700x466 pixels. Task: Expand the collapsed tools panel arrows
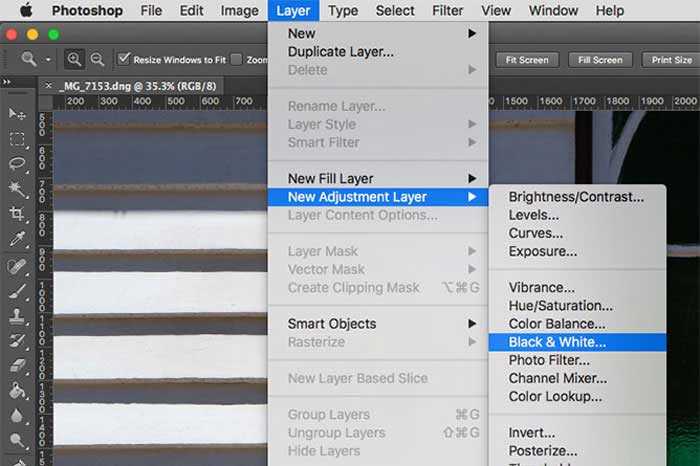7,82
